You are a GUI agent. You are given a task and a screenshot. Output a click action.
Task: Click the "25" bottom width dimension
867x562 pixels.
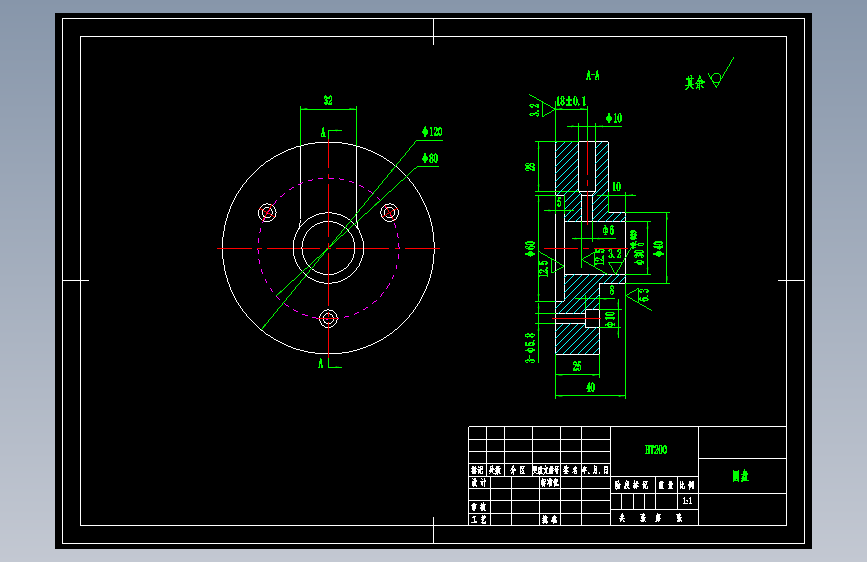pos(577,366)
